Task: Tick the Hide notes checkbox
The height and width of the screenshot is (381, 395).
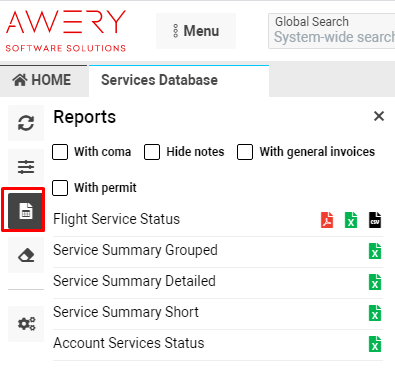Action: click(152, 152)
